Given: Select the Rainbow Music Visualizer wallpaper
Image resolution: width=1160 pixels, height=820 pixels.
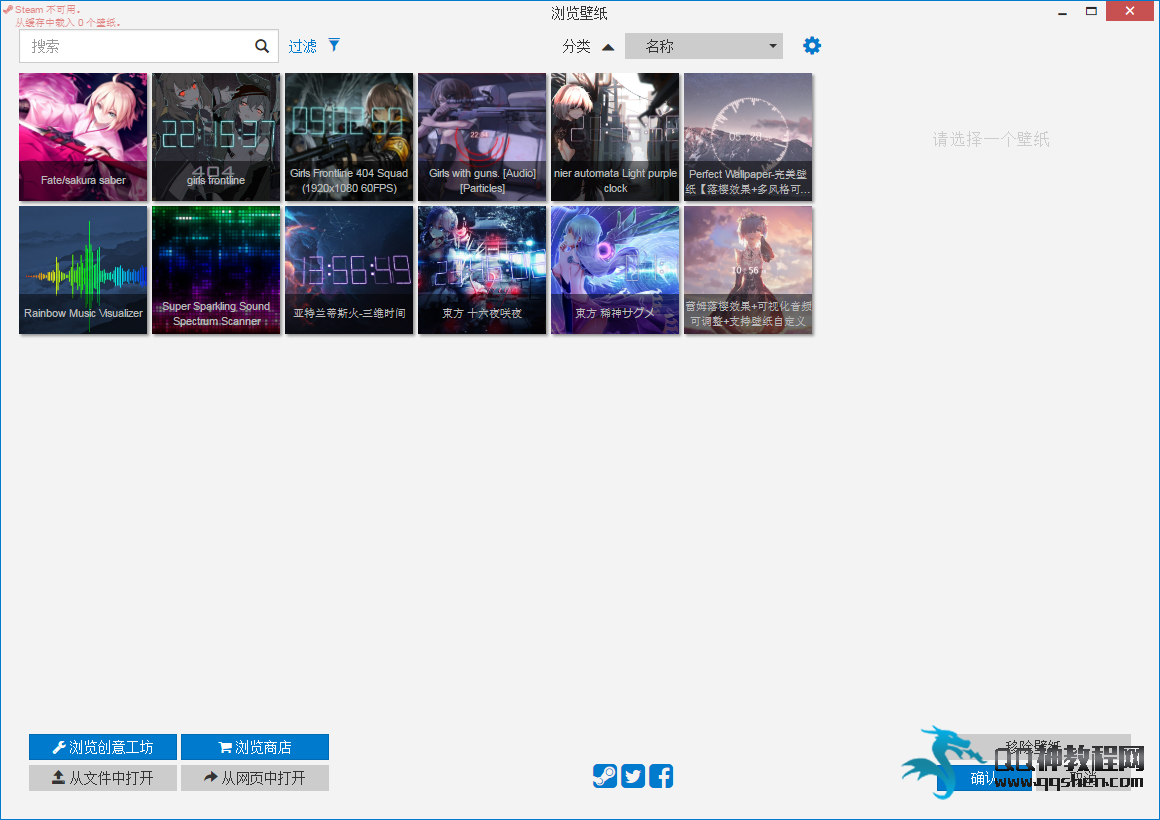Looking at the screenshot, I should point(83,270).
